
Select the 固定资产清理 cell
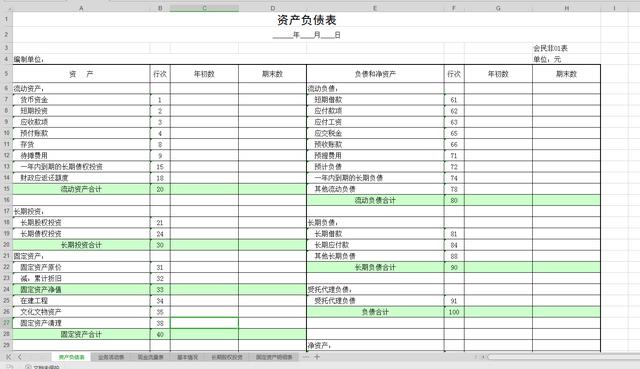(81, 323)
